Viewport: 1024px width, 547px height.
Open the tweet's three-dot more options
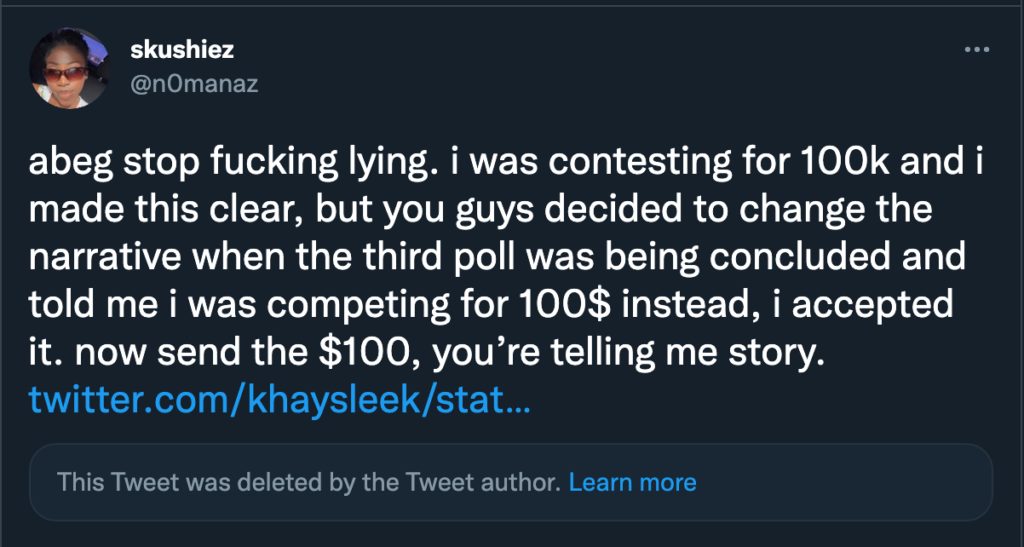coord(976,49)
